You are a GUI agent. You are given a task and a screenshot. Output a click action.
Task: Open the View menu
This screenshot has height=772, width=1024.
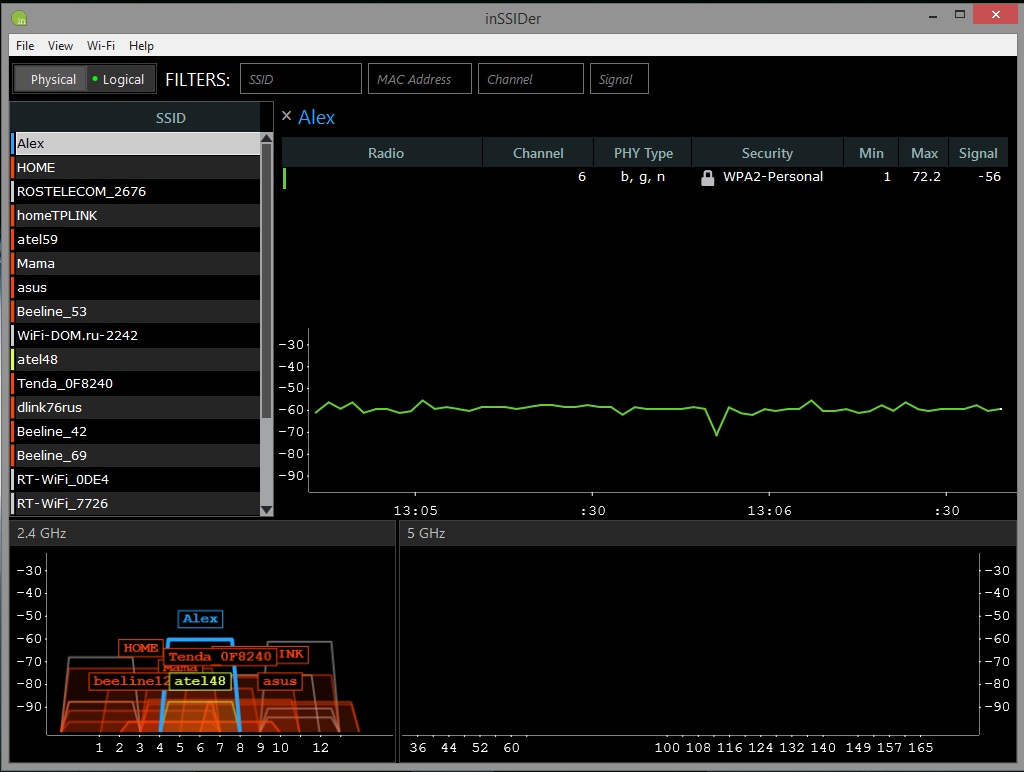pyautogui.click(x=60, y=45)
